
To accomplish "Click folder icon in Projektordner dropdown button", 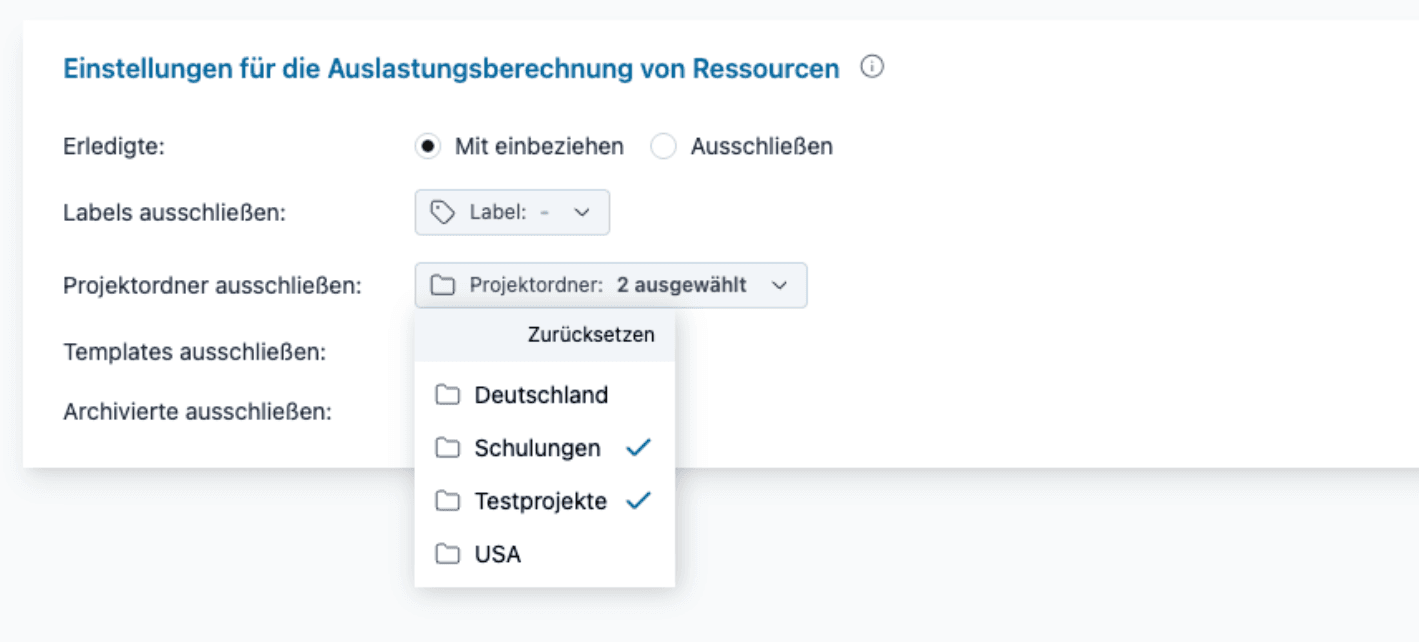I will 442,286.
